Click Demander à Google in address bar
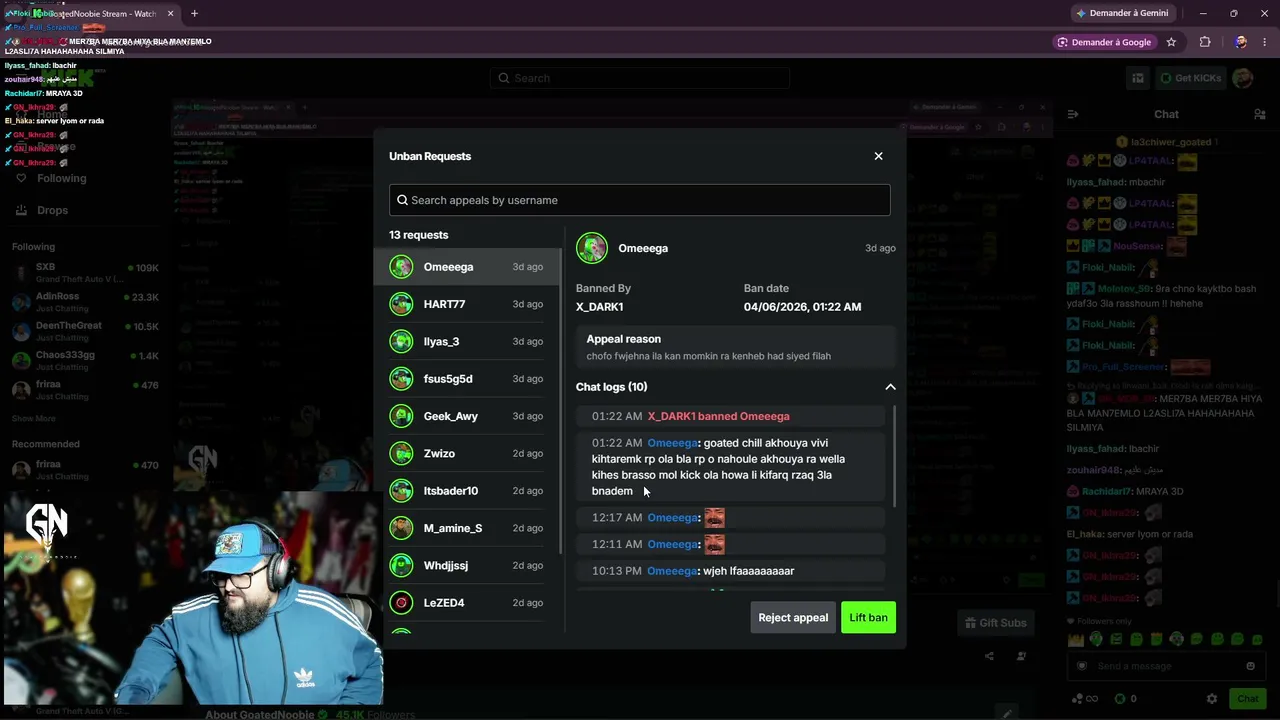Screen dimensions: 1280x720 point(1104,42)
